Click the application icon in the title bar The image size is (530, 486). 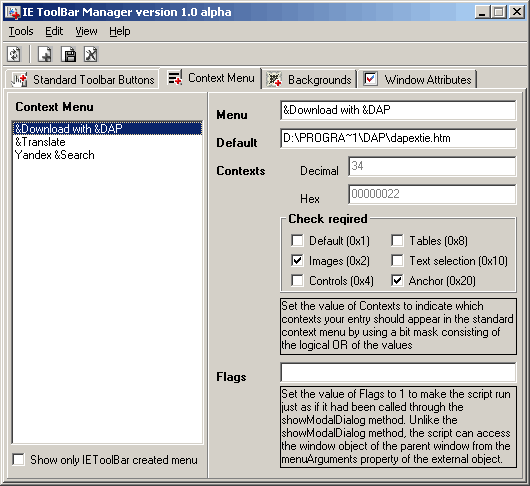point(13,12)
